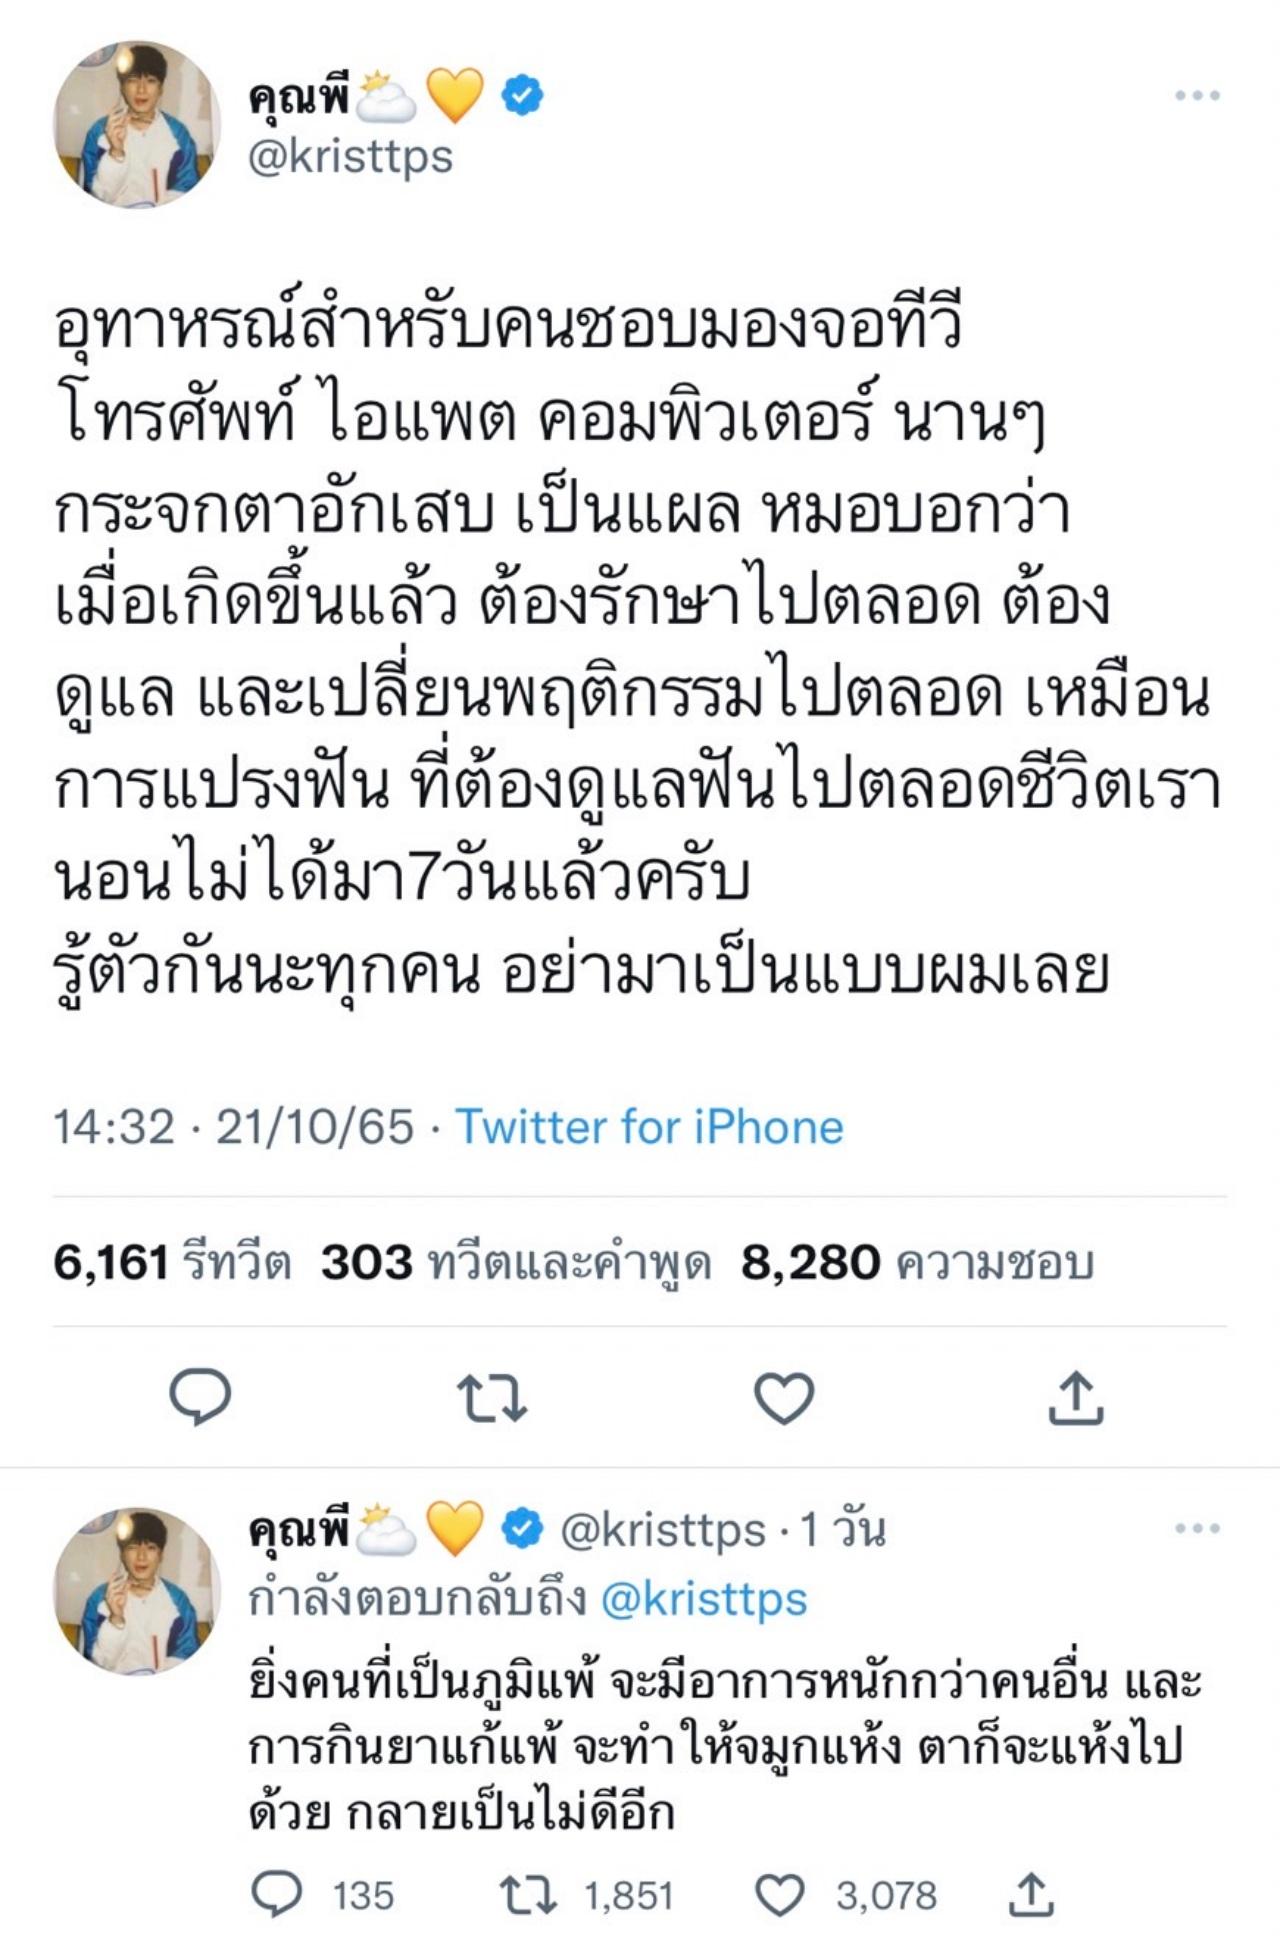Viewport: 1280px width, 1958px height.
Task: Retweet the main tweet
Action: pos(491,1397)
